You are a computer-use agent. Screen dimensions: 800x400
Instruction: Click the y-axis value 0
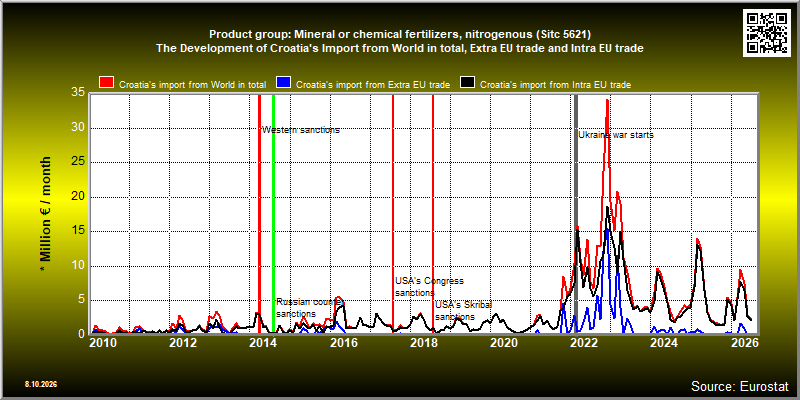coord(82,334)
